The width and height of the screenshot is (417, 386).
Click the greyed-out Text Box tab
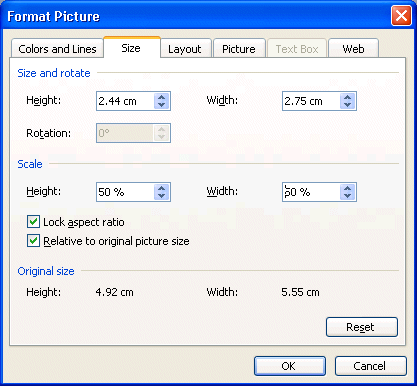coord(297,49)
